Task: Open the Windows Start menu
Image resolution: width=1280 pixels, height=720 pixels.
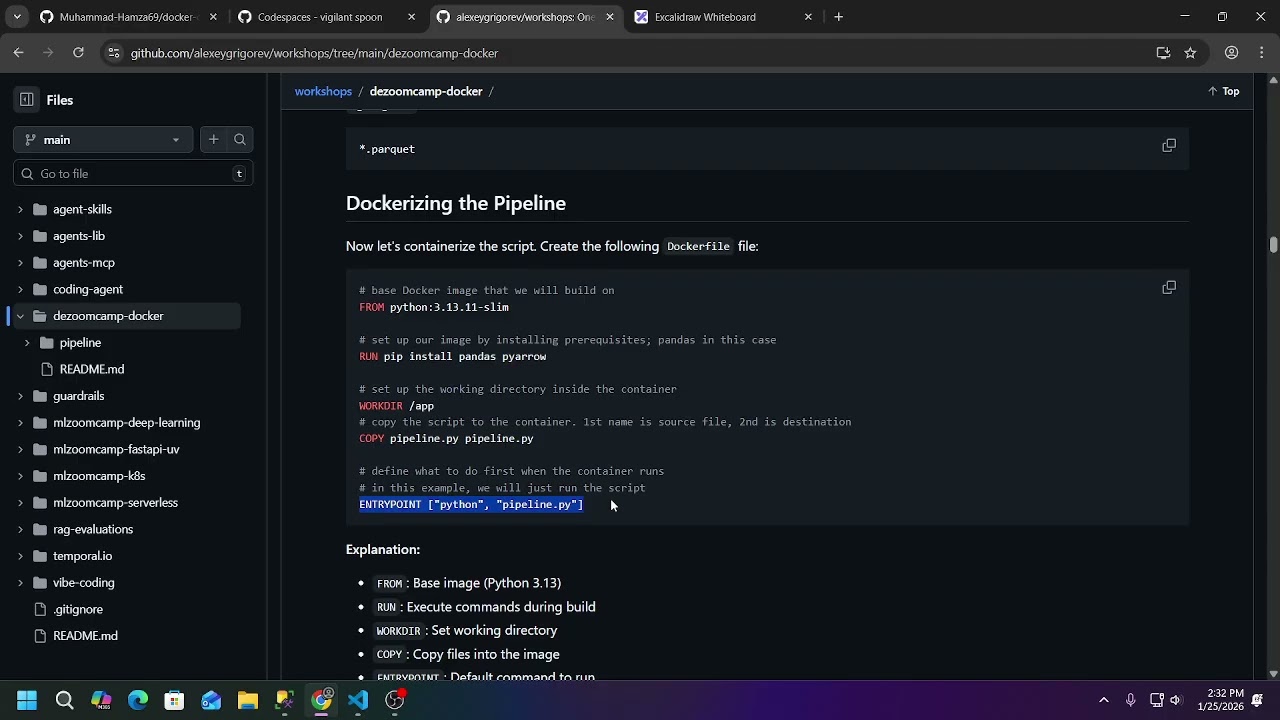Action: (x=27, y=700)
